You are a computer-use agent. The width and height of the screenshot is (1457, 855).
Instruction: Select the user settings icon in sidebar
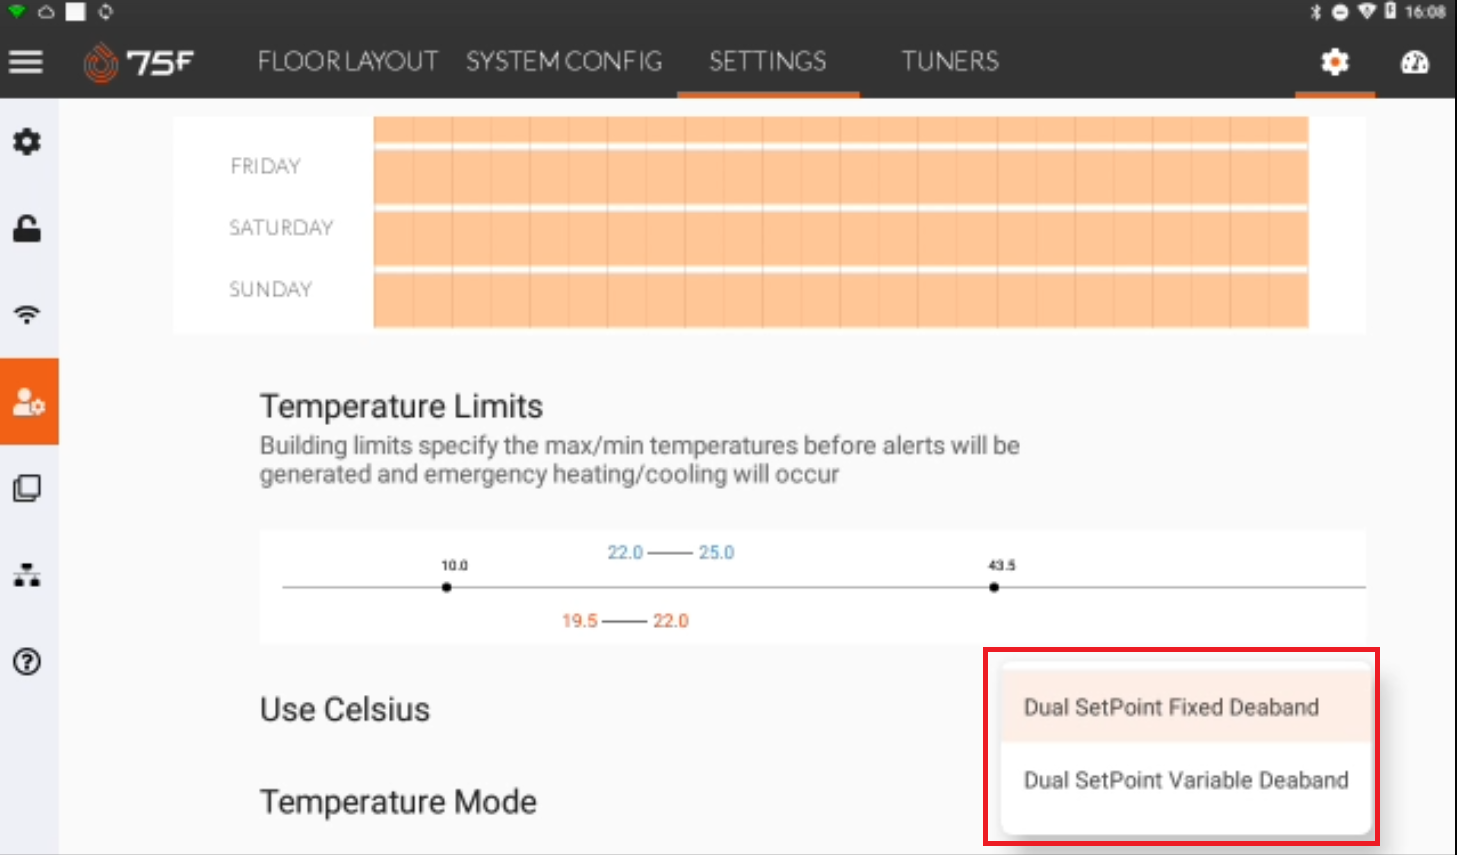[29, 401]
